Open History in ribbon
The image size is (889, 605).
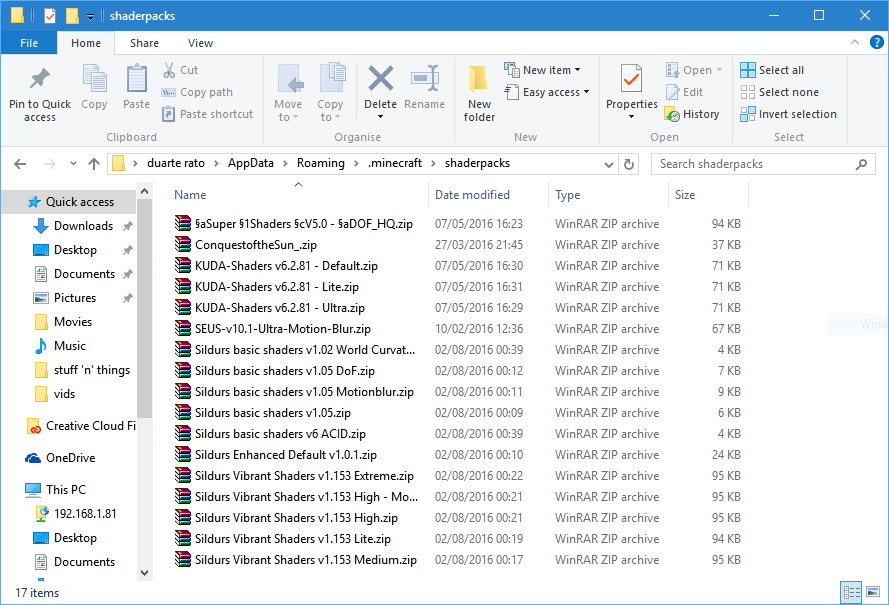[x=692, y=115]
